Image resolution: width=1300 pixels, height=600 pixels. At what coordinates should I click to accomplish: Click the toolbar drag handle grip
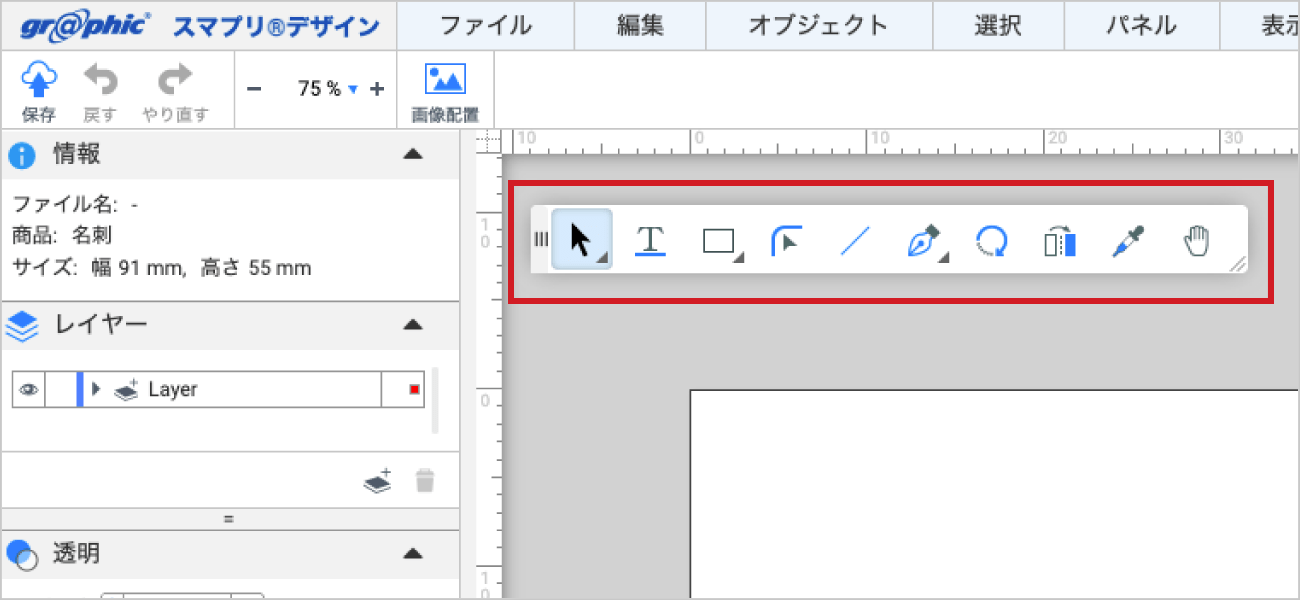click(540, 240)
